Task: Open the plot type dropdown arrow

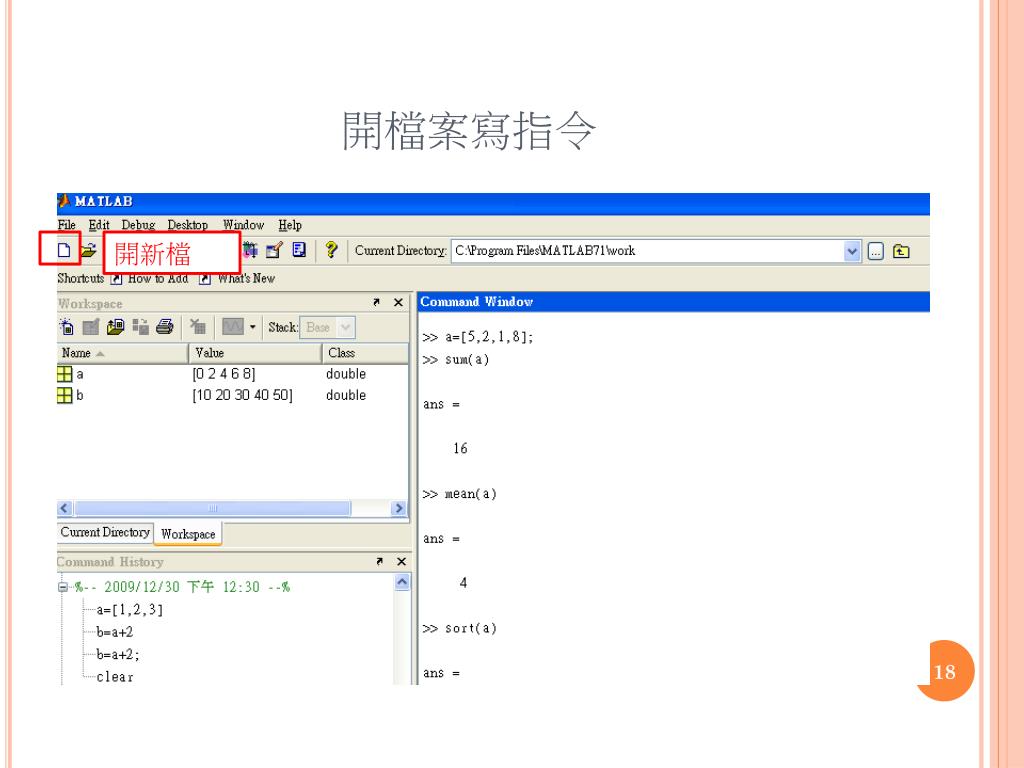Action: (x=253, y=327)
